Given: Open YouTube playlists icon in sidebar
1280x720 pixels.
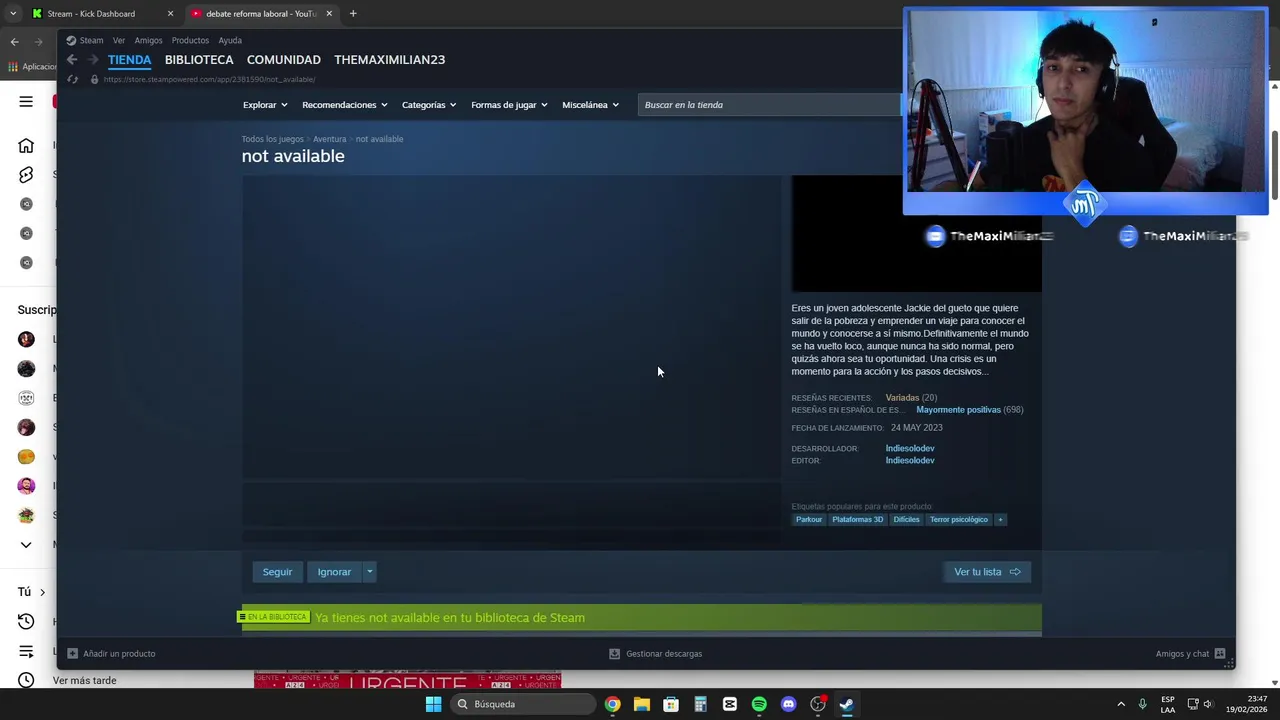Looking at the screenshot, I should point(26,651).
